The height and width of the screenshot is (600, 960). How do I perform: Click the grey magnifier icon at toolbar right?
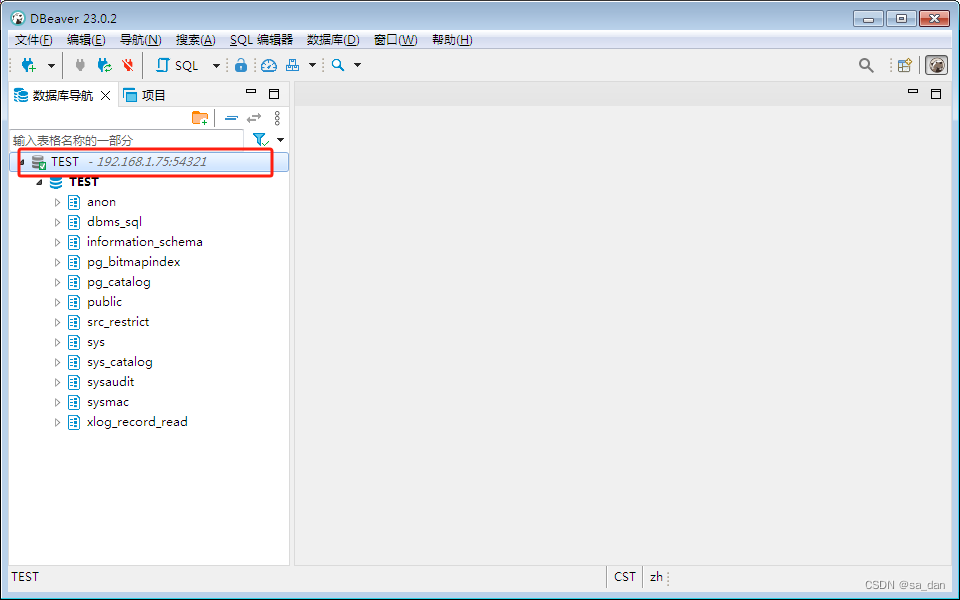tap(866, 65)
